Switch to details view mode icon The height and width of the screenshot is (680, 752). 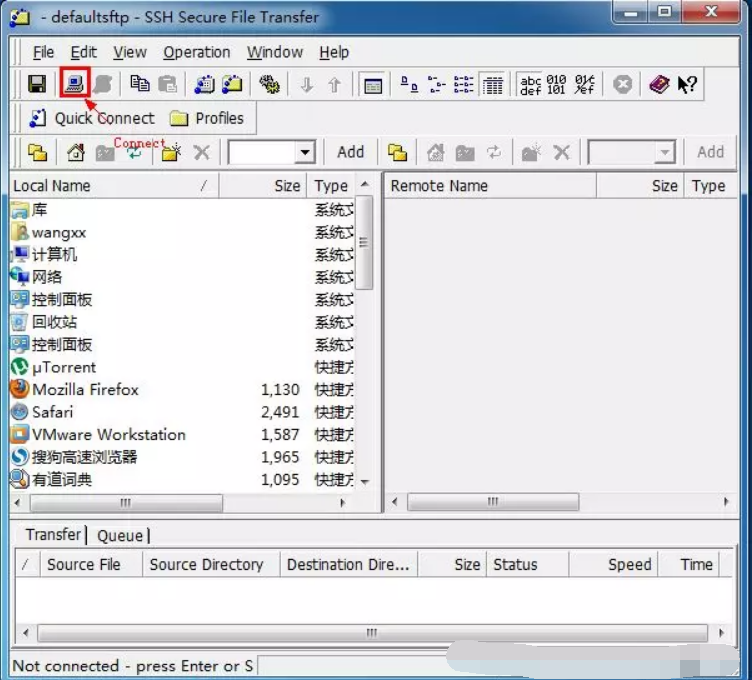pos(492,85)
